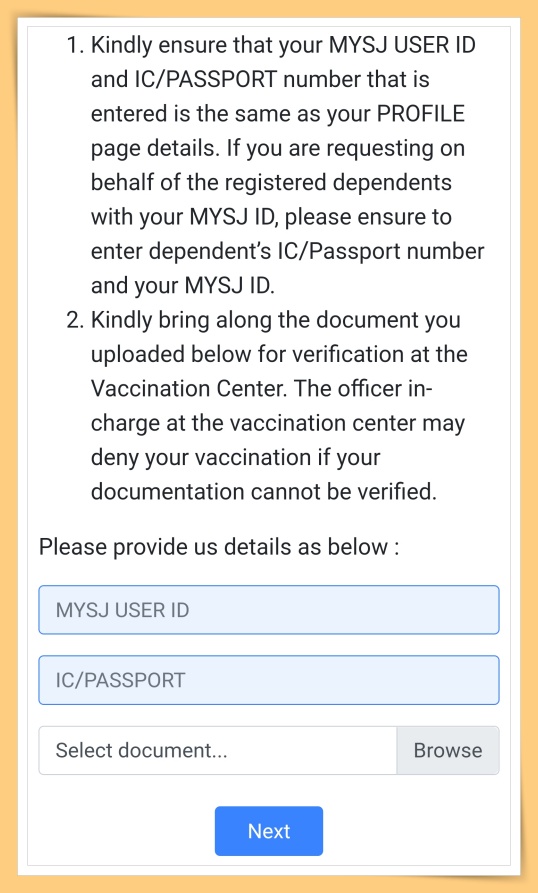538x893 pixels.
Task: Click 'charge at the vaccination center may' line
Action: pos(278,424)
